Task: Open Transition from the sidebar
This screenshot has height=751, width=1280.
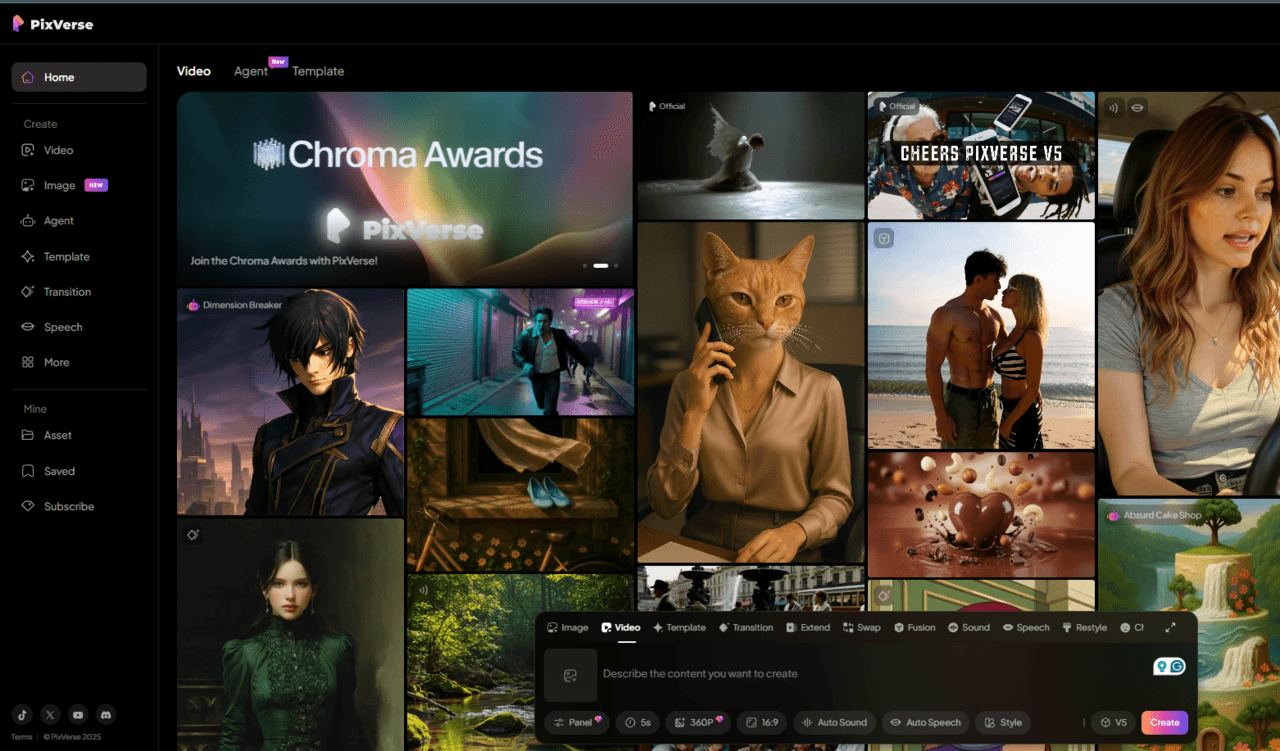Action: (67, 292)
